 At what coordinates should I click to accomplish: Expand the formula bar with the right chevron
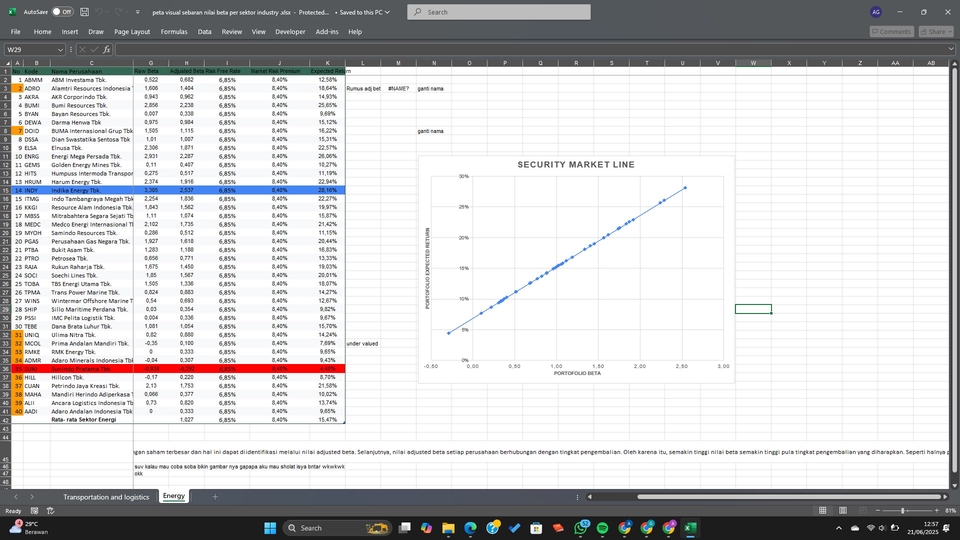coord(950,50)
